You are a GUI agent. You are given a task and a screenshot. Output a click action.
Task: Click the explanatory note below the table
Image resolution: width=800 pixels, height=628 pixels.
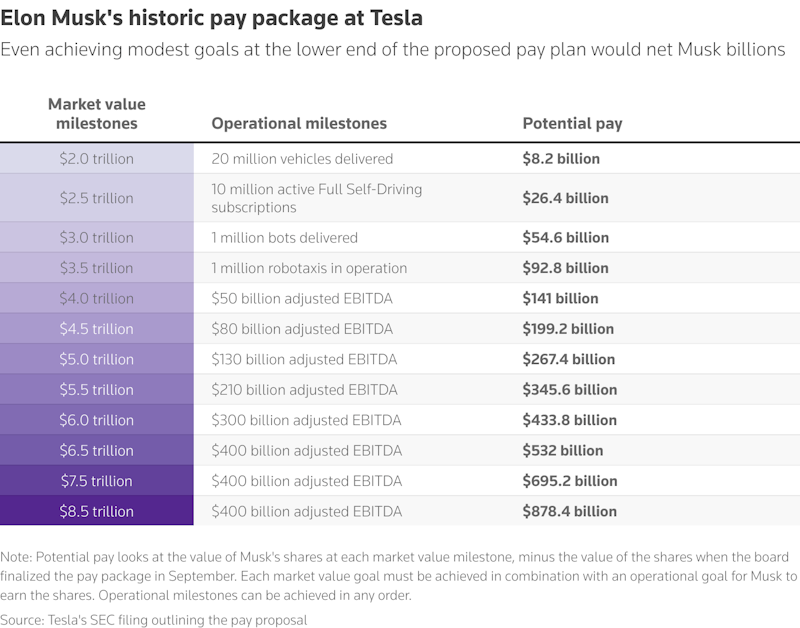[400, 576]
